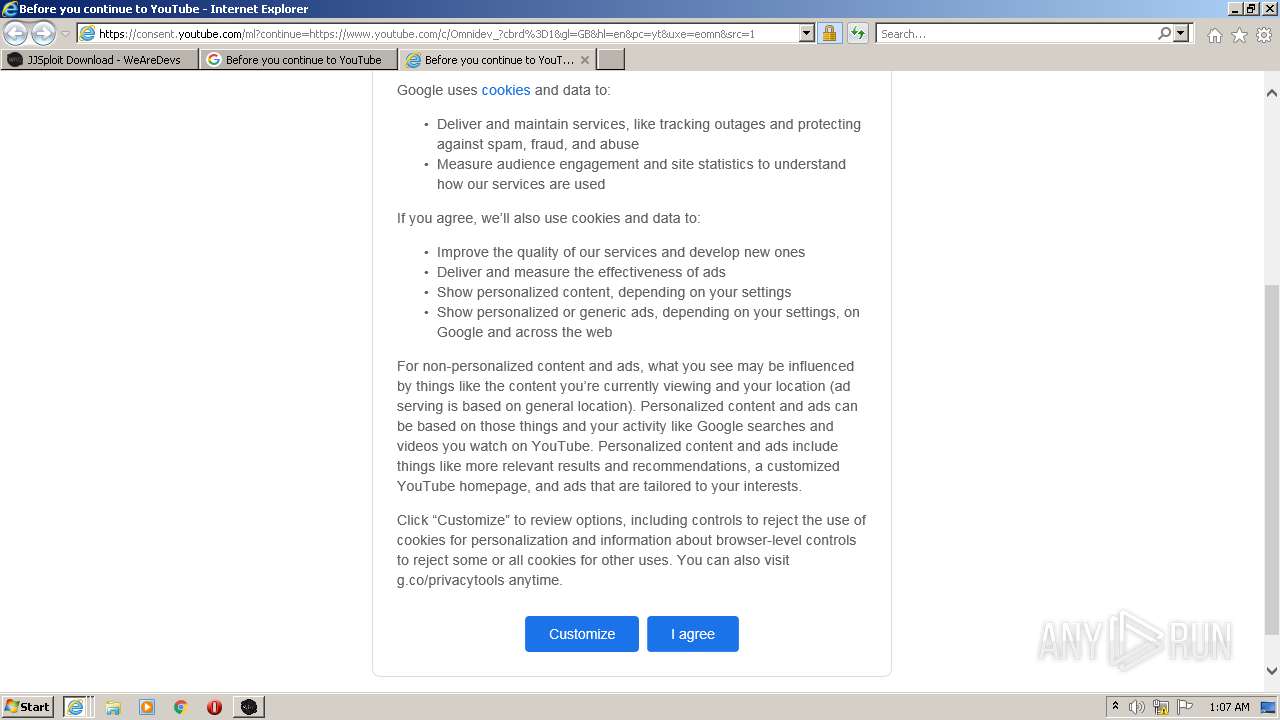This screenshot has height=720, width=1280.
Task: Close the active YouTube consent tab
Action: click(585, 60)
